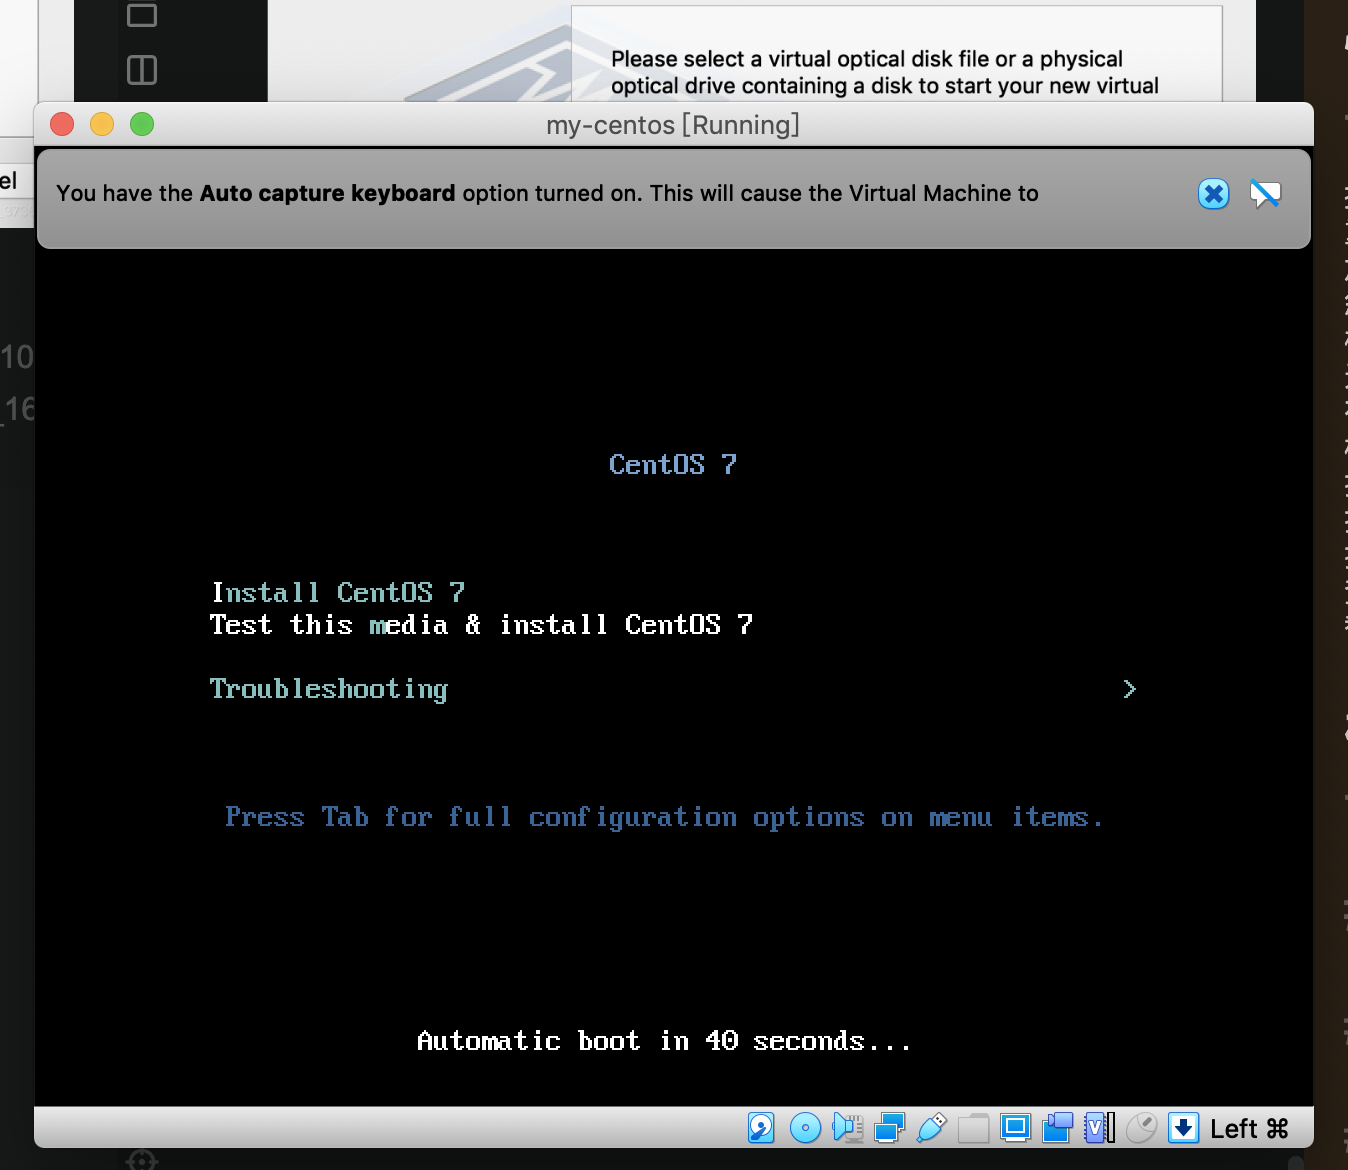Open the display settings status icon
Screen dimensions: 1348x1170
[1015, 1128]
